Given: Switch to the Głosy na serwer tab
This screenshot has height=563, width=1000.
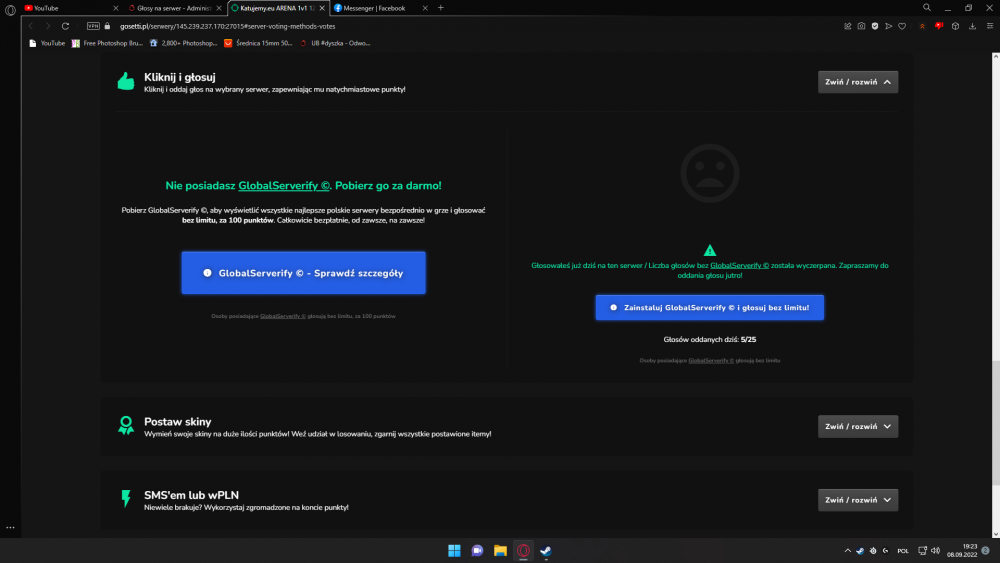Looking at the screenshot, I should coord(173,8).
